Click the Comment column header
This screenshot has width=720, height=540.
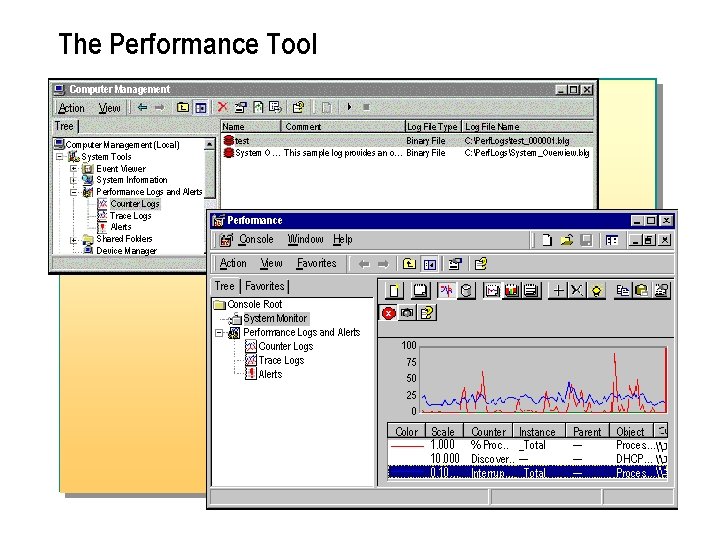343,126
